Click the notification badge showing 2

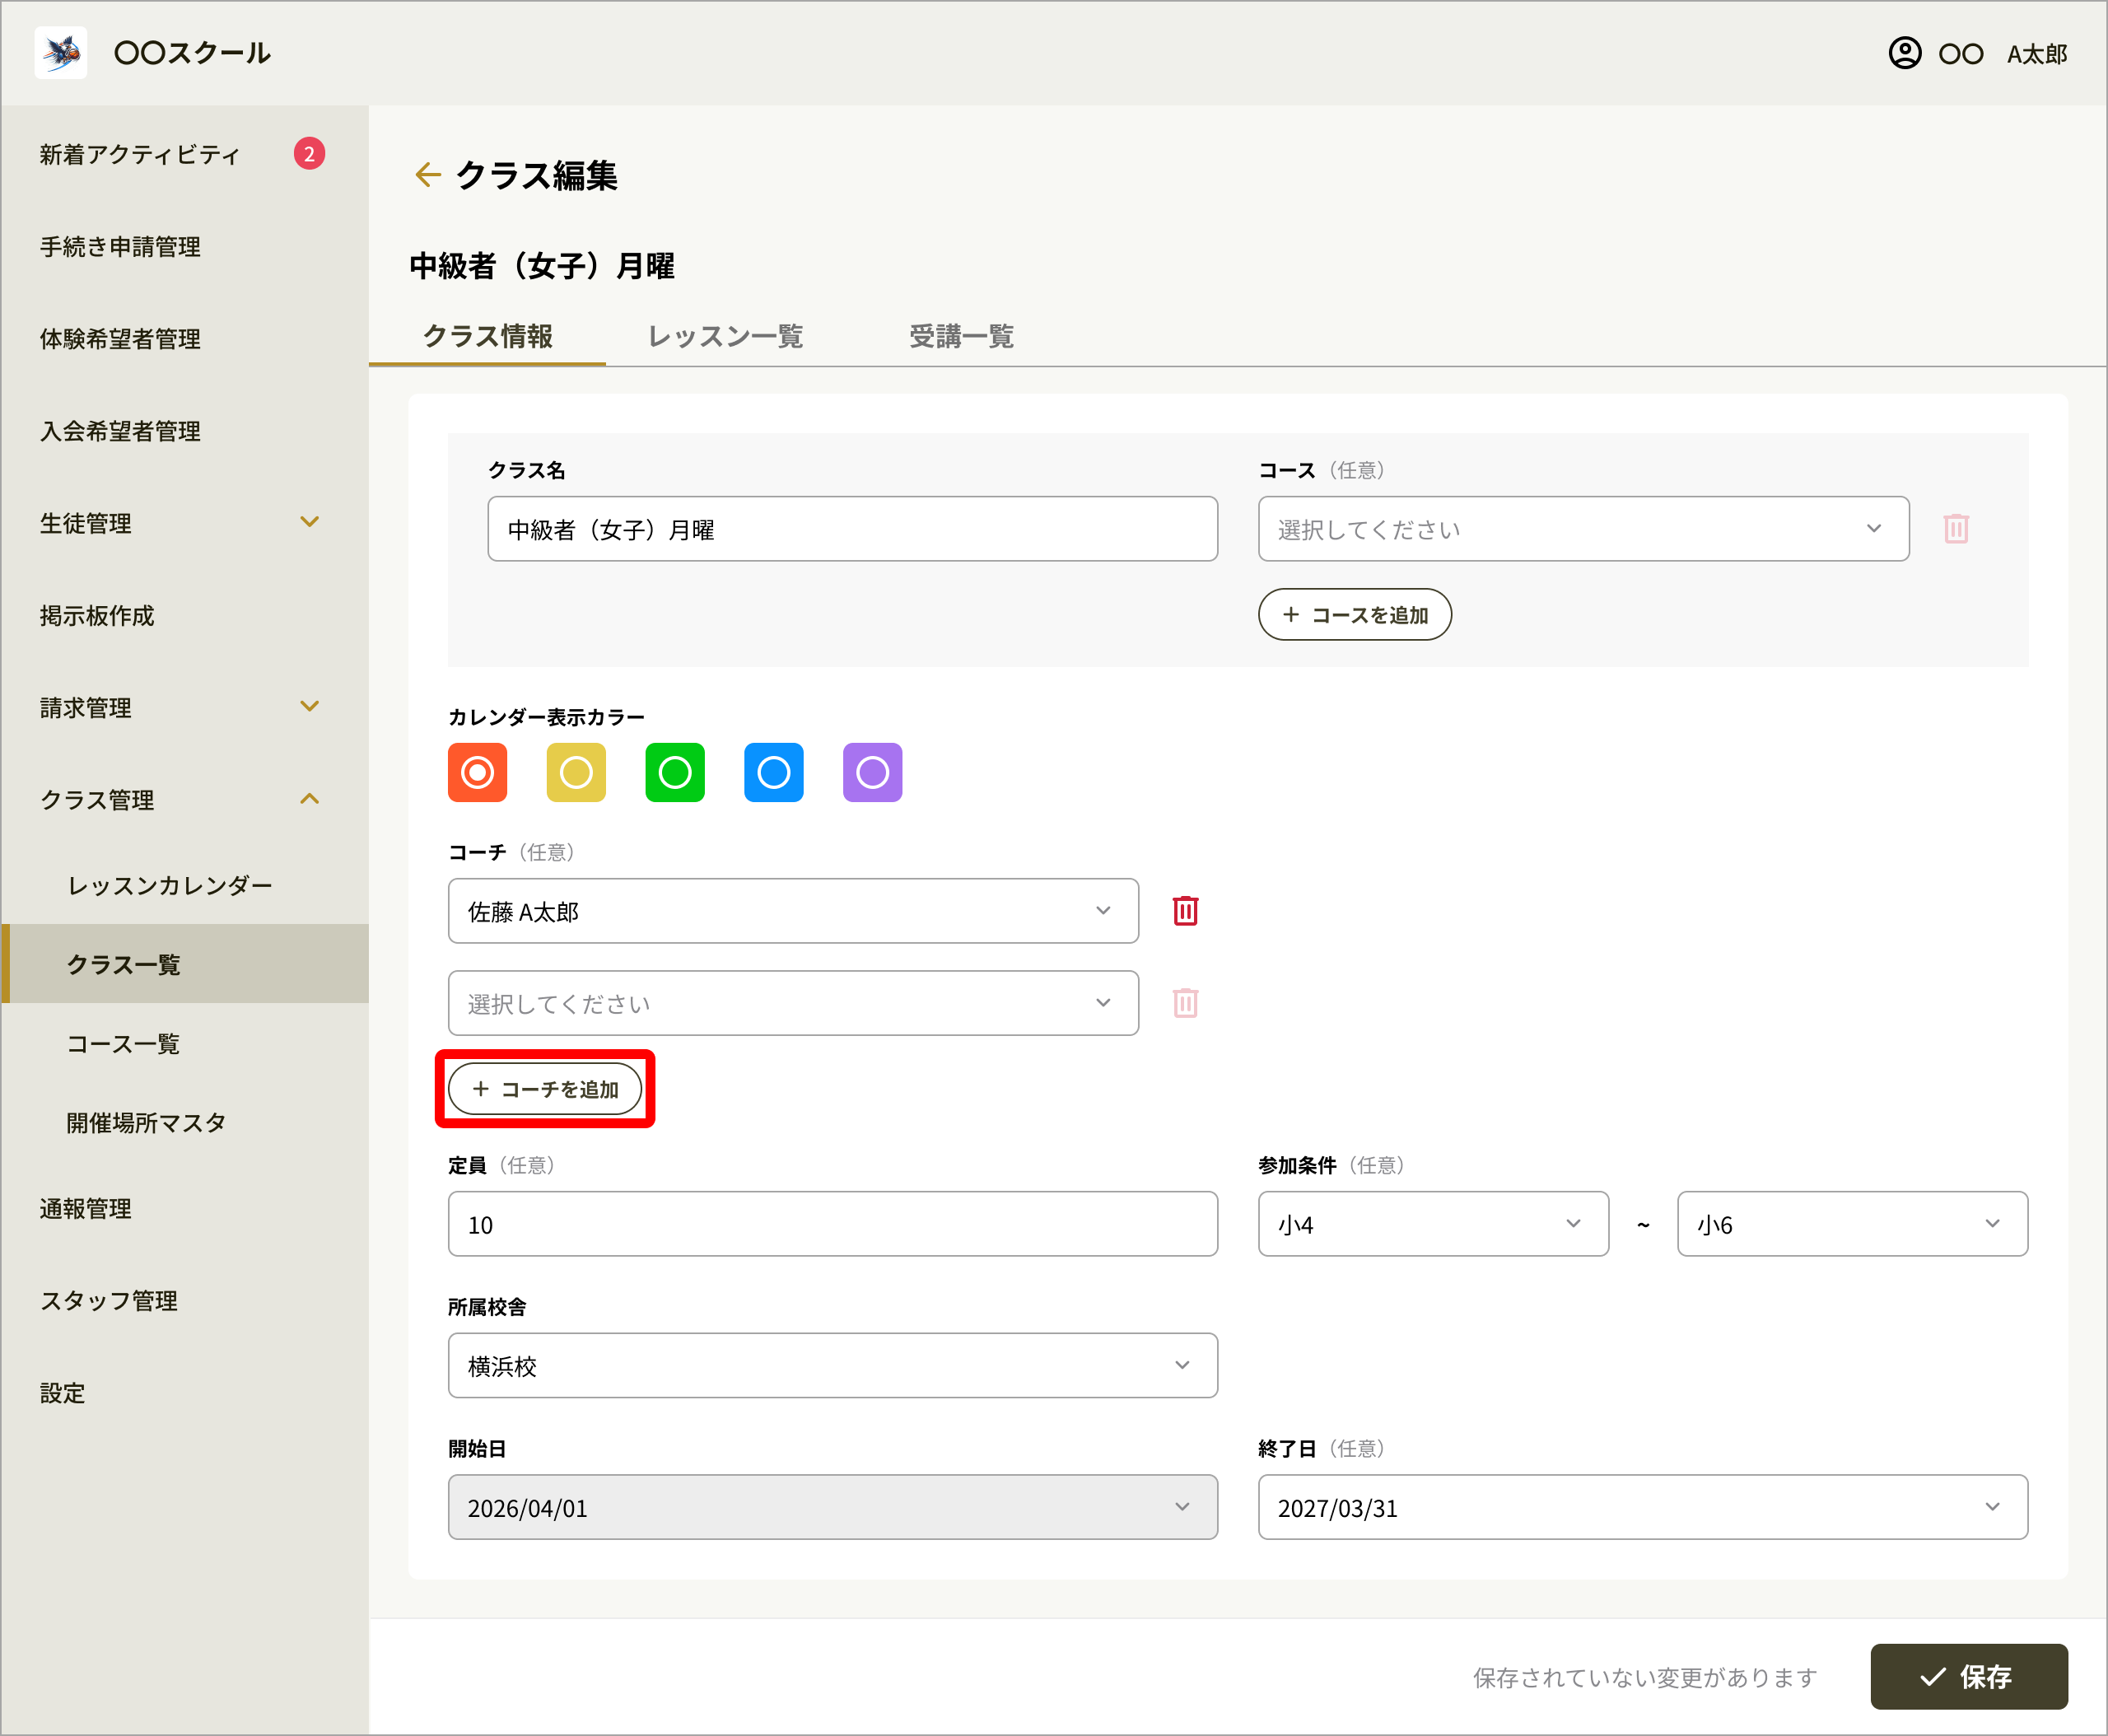309,154
